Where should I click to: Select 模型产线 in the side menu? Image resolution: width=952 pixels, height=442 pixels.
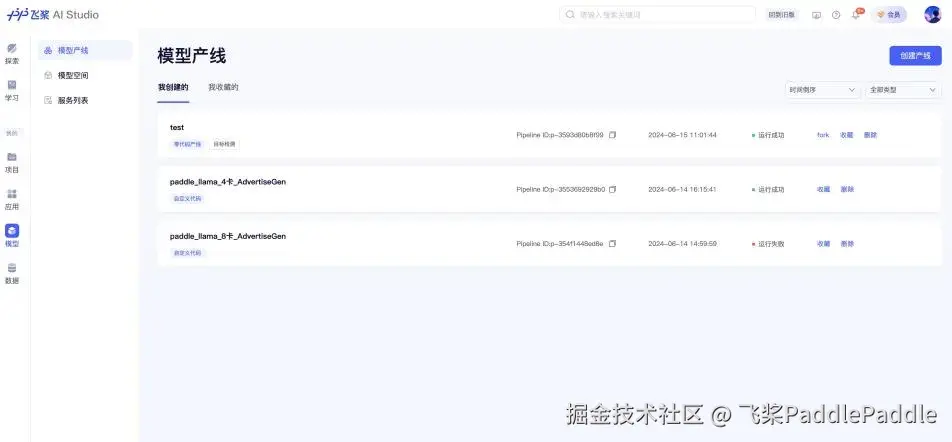(x=85, y=50)
